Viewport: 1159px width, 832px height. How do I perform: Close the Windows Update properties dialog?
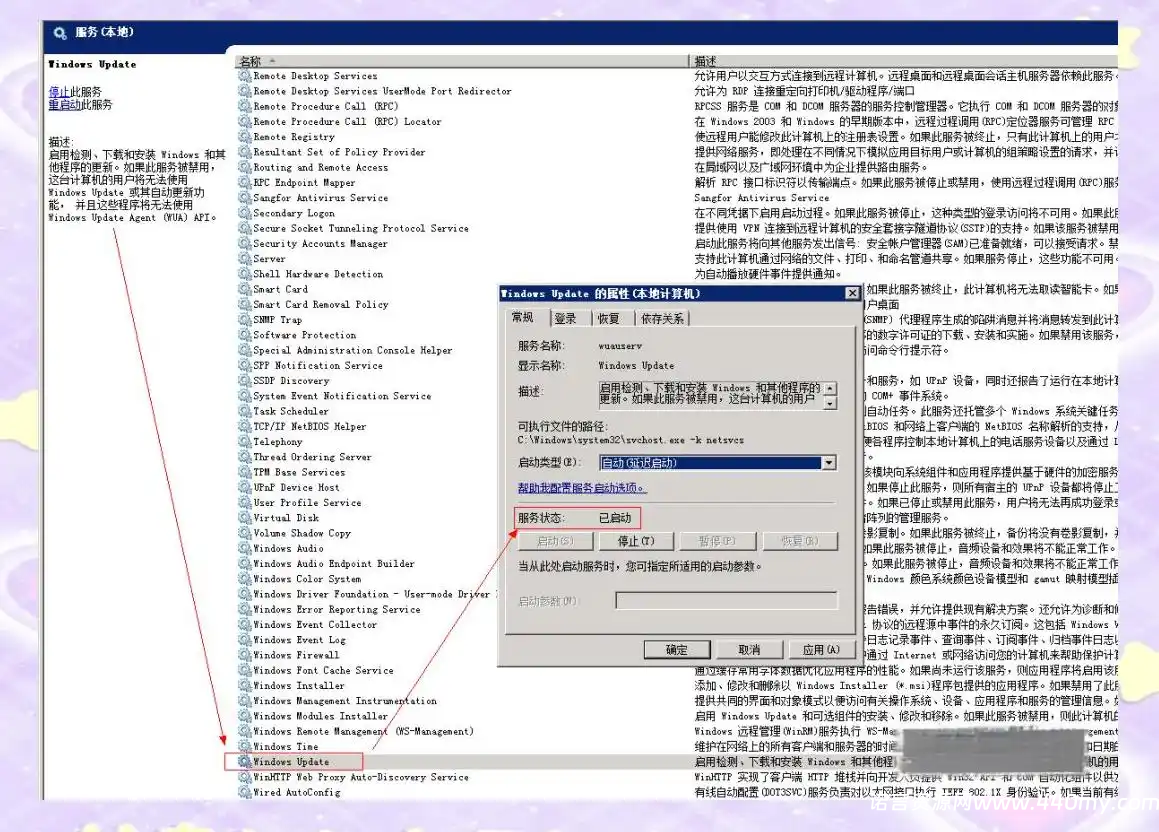[852, 293]
